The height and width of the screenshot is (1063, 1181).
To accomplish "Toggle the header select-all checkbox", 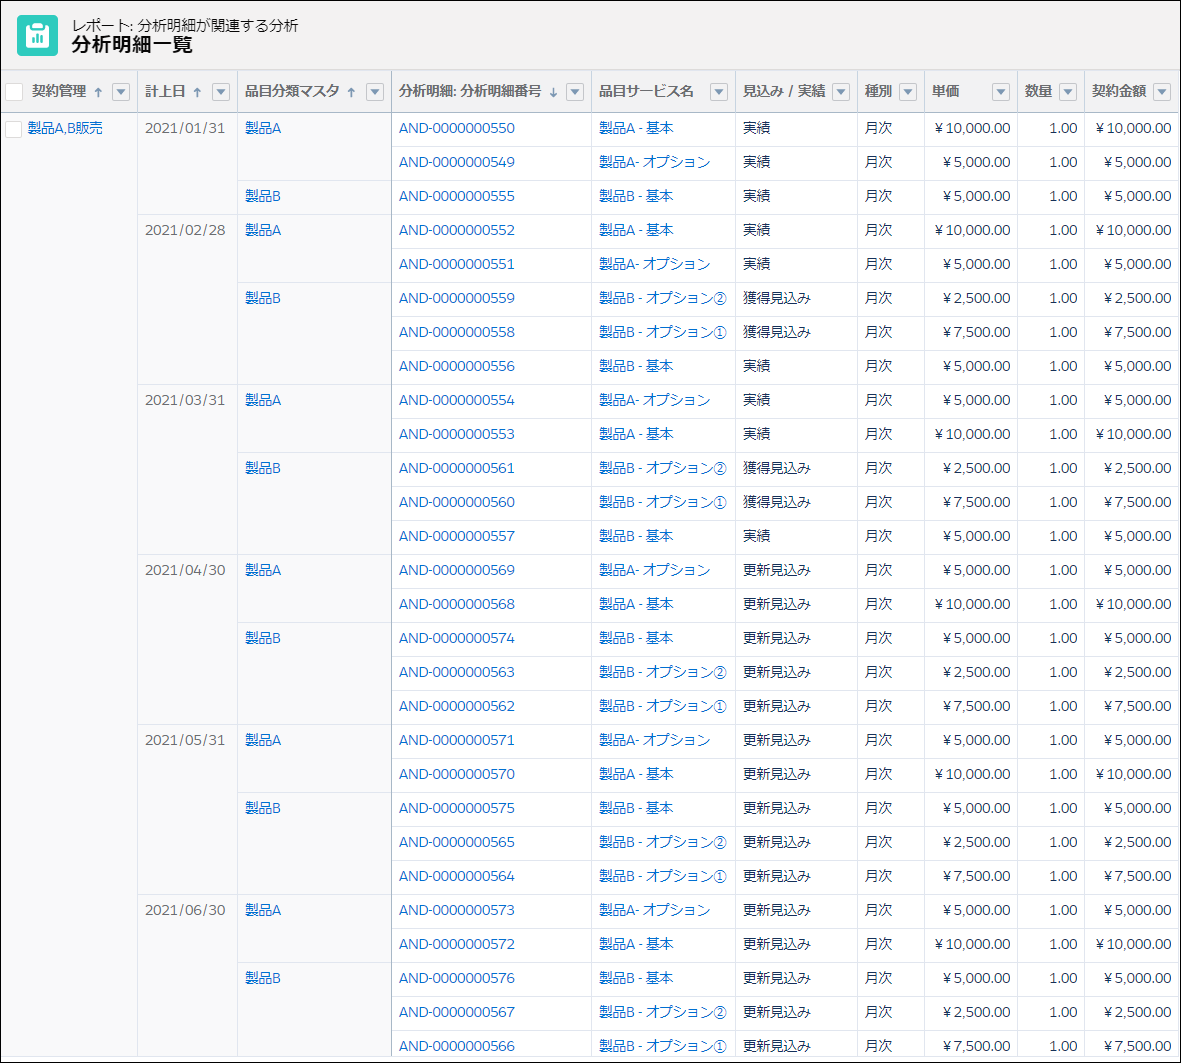I will [14, 92].
